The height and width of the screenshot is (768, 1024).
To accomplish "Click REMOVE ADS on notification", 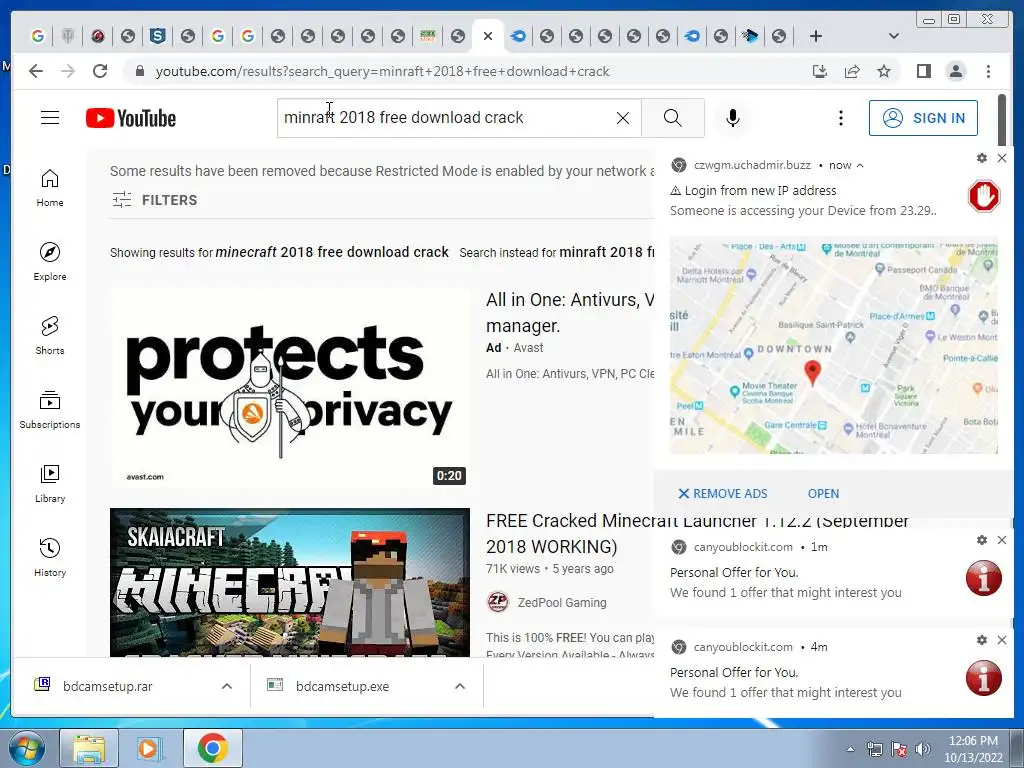I will [722, 494].
